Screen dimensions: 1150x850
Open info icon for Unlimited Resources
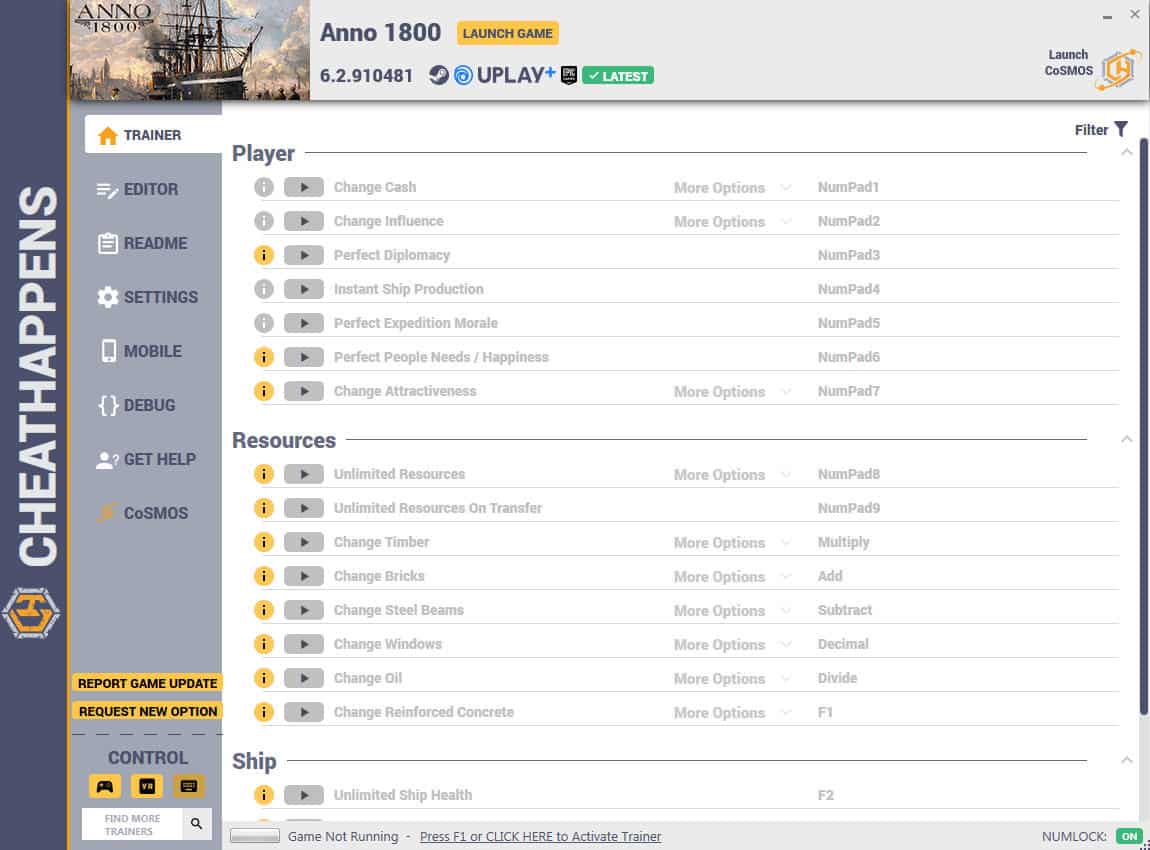264,474
